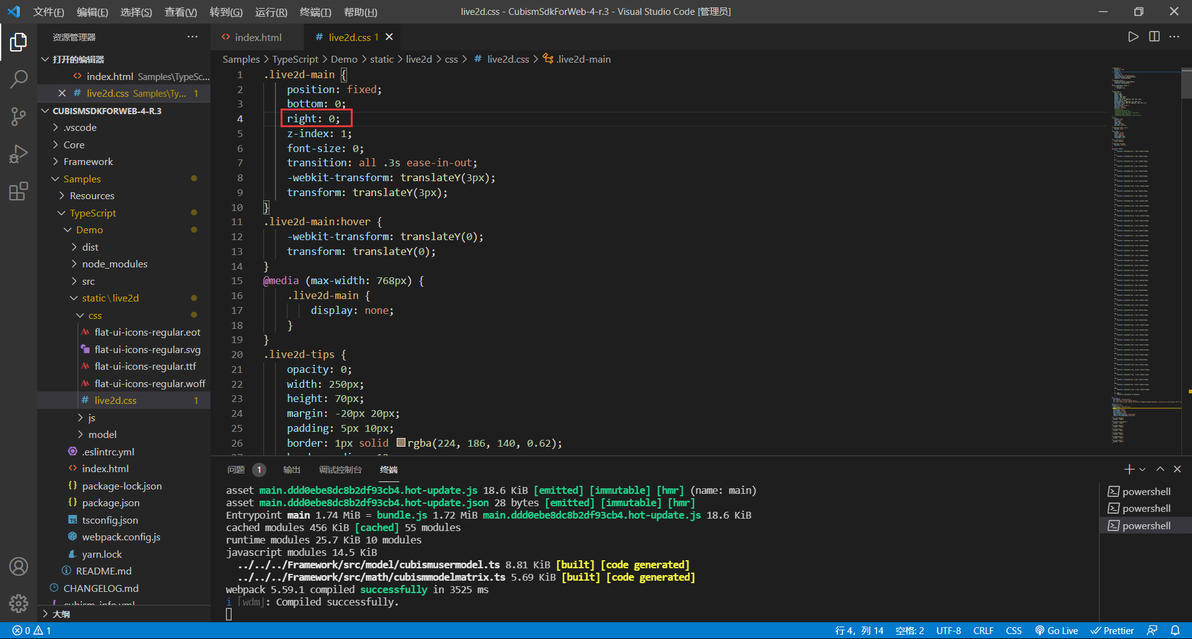This screenshot has height=639, width=1192.
Task: Click the errors and warnings status indicator
Action: click(x=31, y=631)
